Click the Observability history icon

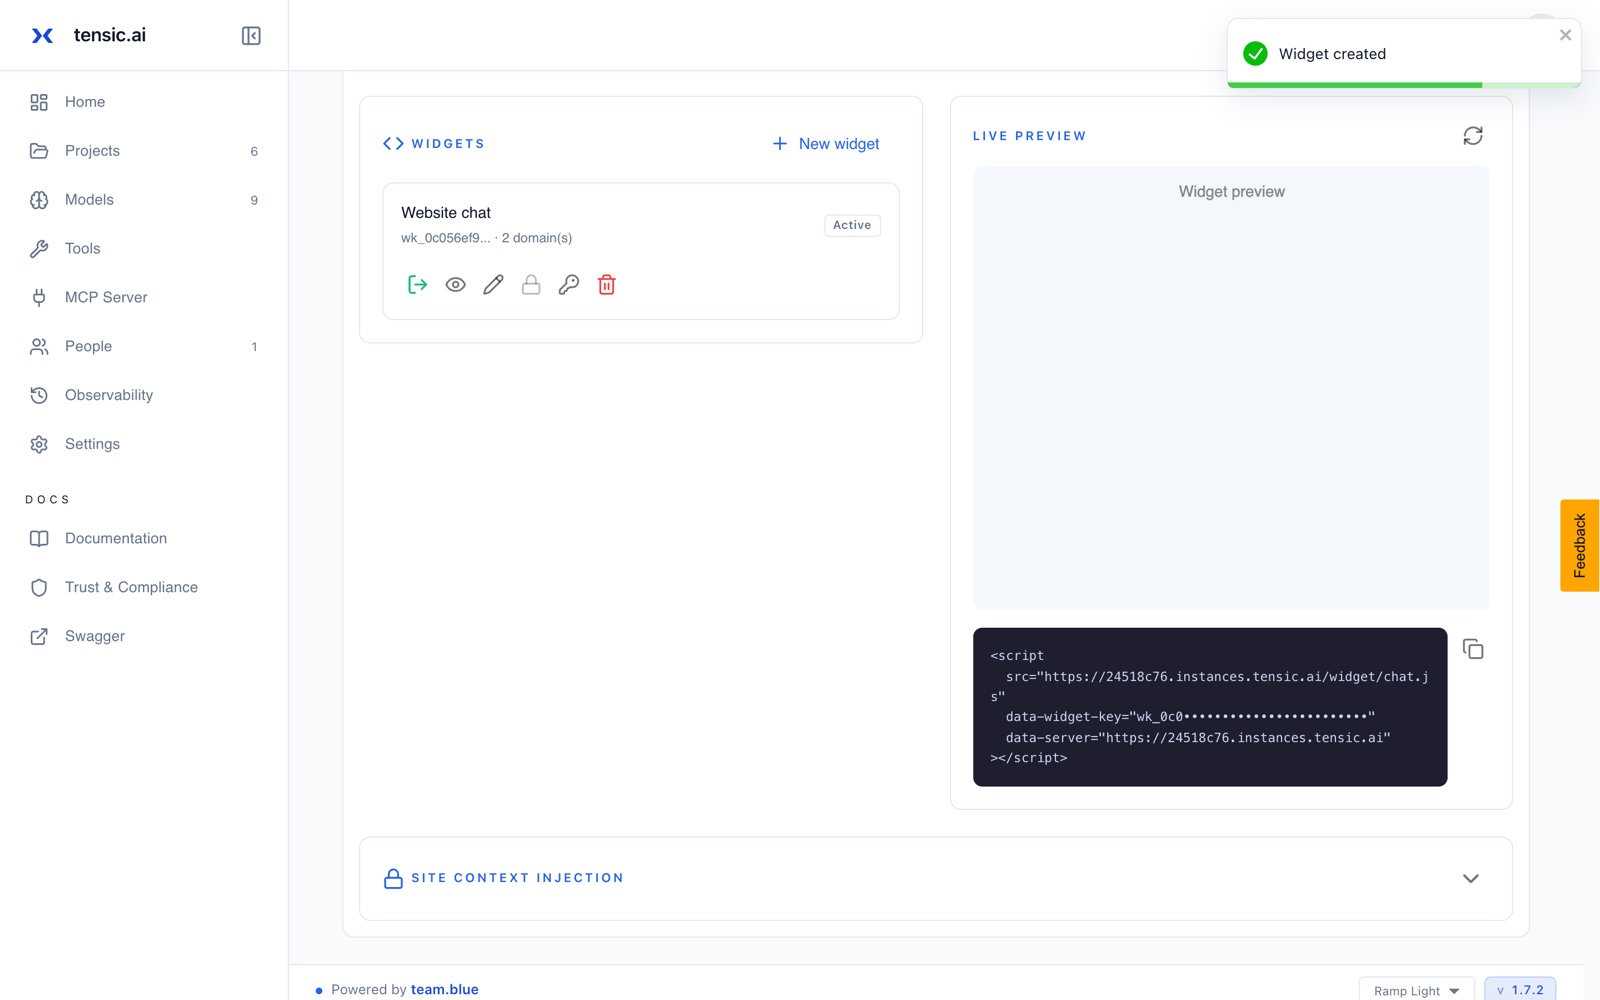click(x=39, y=395)
